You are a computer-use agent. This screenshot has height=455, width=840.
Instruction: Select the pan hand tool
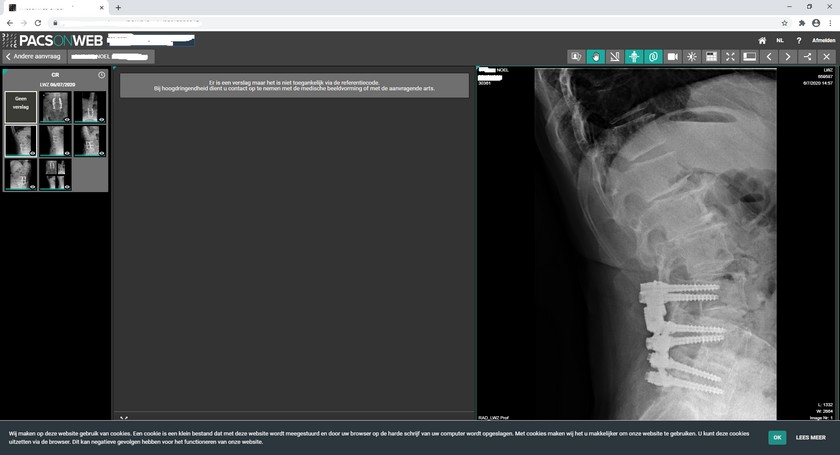pyautogui.click(x=596, y=57)
